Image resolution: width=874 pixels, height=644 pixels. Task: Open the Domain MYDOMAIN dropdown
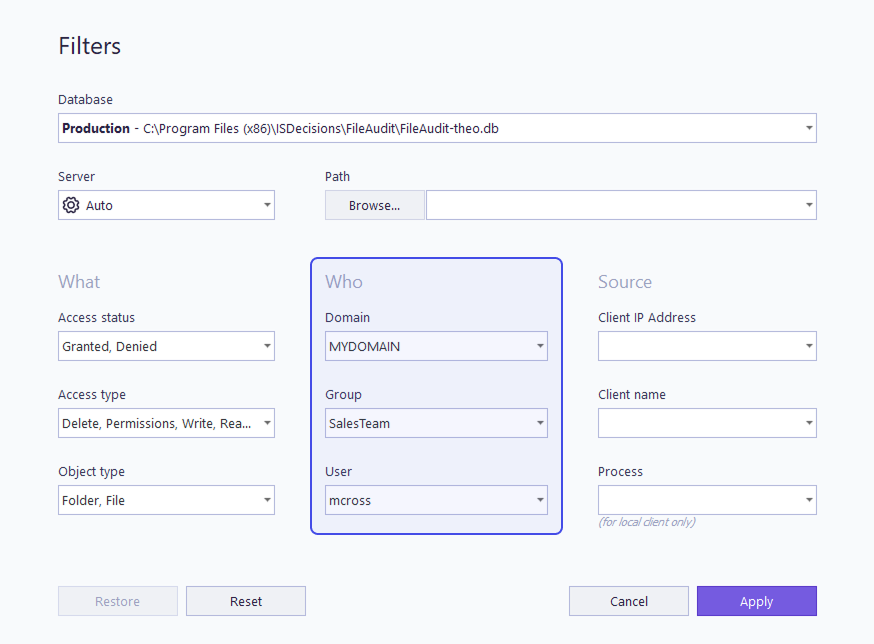tap(436, 346)
